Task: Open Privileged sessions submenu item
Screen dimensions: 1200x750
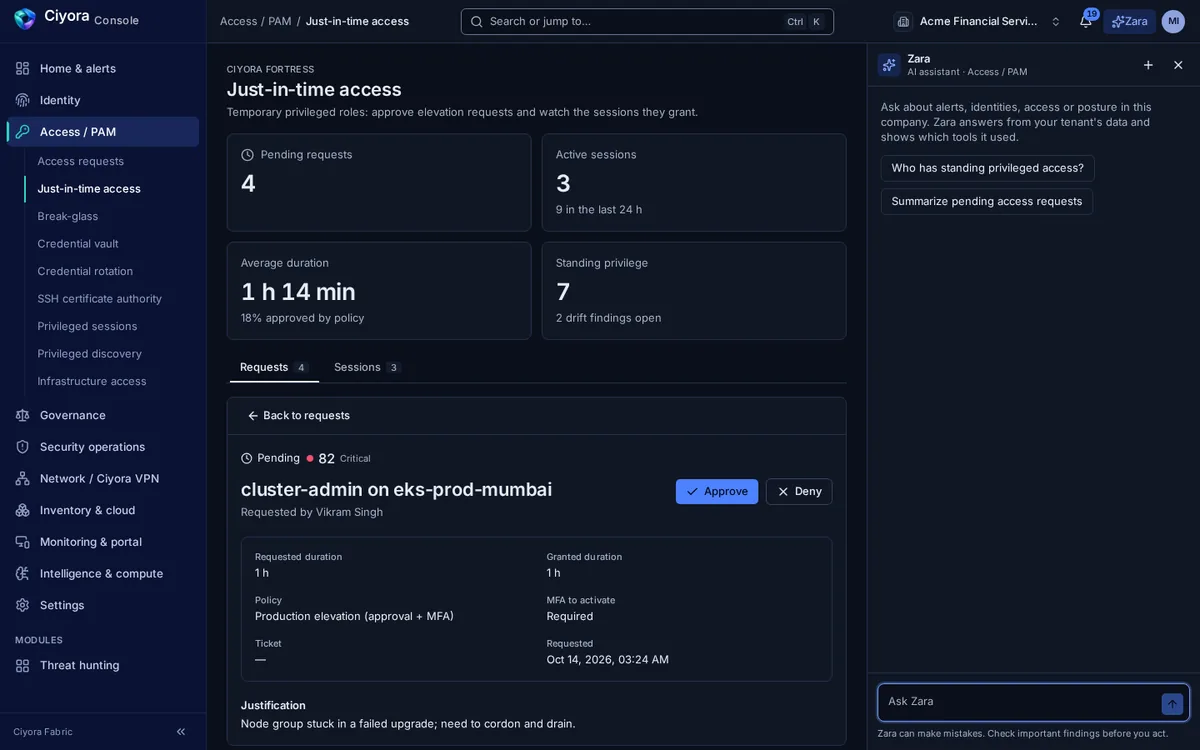Action: (112, 326)
